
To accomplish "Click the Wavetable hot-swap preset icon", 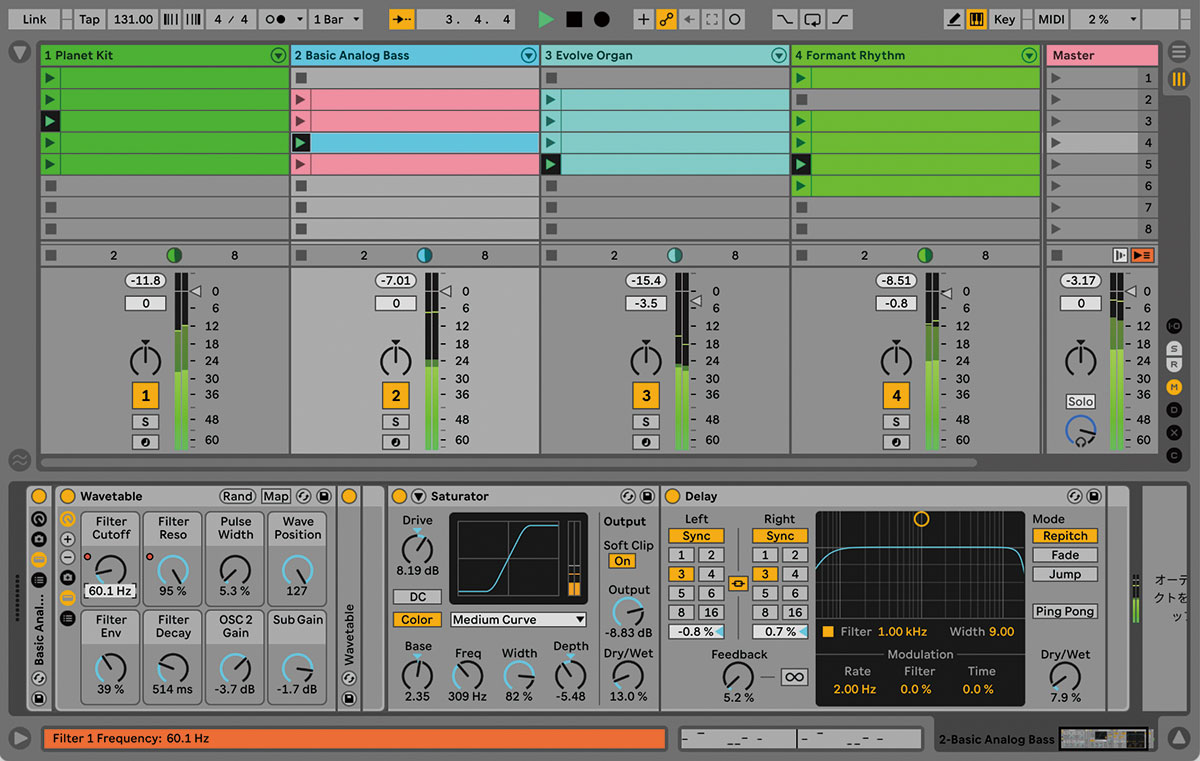I will point(304,496).
